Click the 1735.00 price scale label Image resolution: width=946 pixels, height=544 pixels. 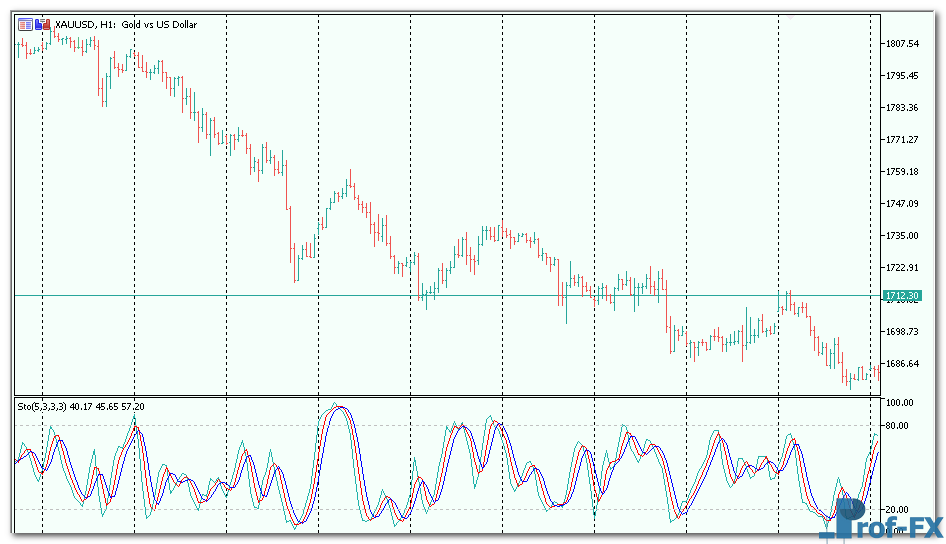(902, 236)
